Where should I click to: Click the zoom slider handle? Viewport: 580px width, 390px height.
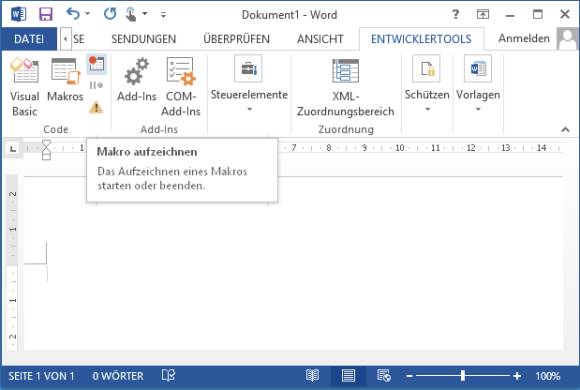click(x=463, y=376)
